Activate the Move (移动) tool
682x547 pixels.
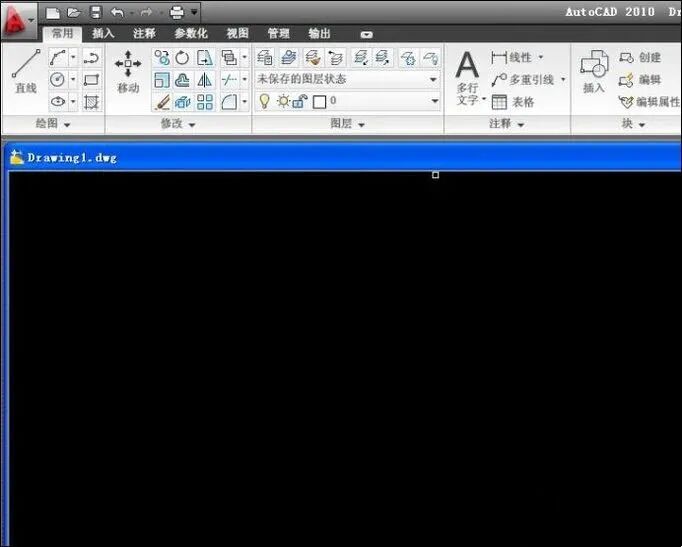tap(128, 72)
